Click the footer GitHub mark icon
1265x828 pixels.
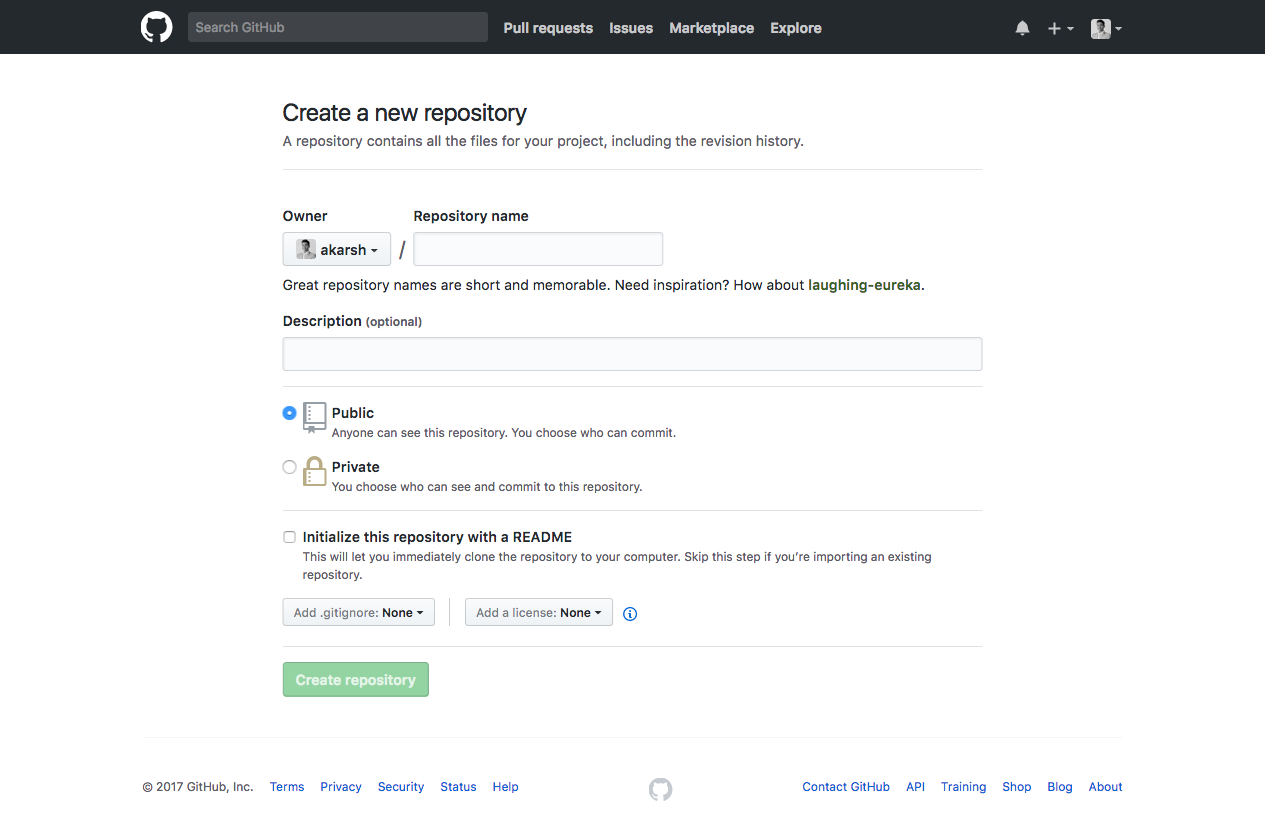tap(660, 789)
